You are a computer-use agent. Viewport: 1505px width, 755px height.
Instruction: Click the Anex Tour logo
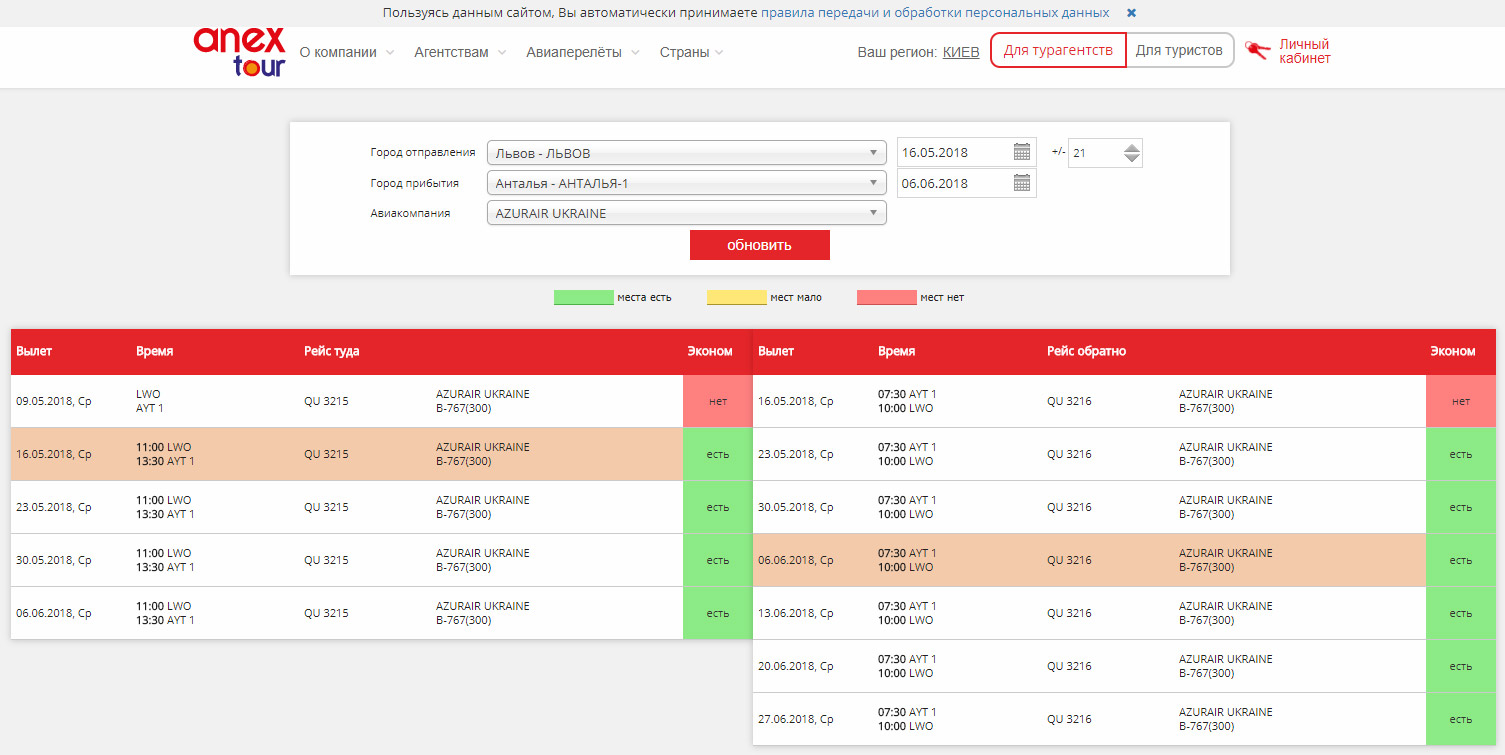(240, 53)
